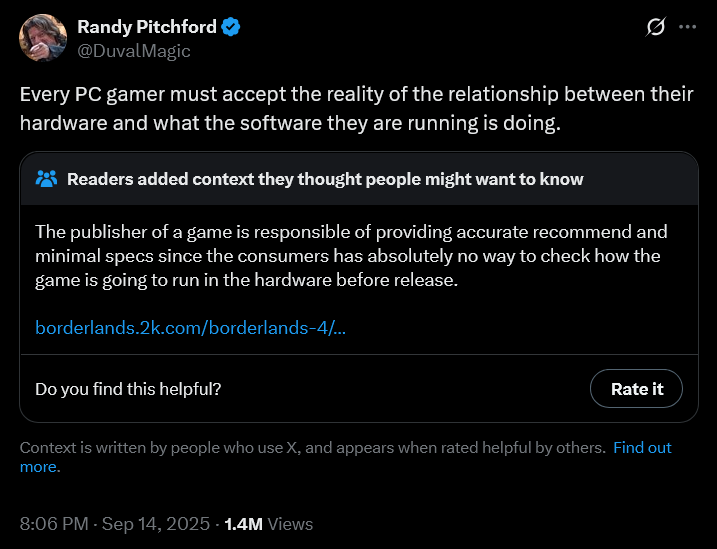
Task: Click the Views label beside the count
Action: click(x=290, y=523)
